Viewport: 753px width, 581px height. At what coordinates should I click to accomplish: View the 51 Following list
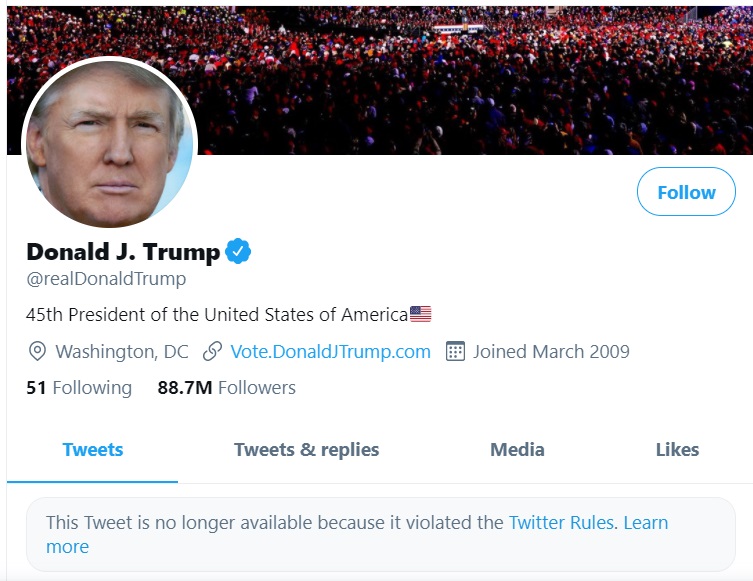pyautogui.click(x=79, y=388)
